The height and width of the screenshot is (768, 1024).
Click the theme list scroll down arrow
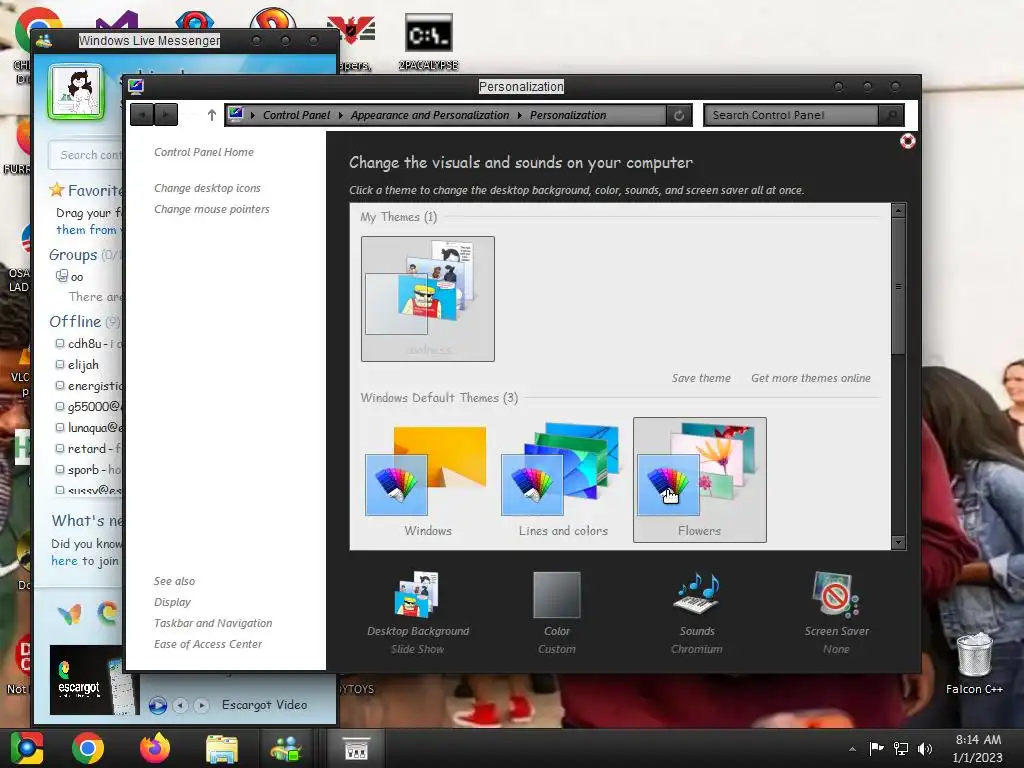899,542
